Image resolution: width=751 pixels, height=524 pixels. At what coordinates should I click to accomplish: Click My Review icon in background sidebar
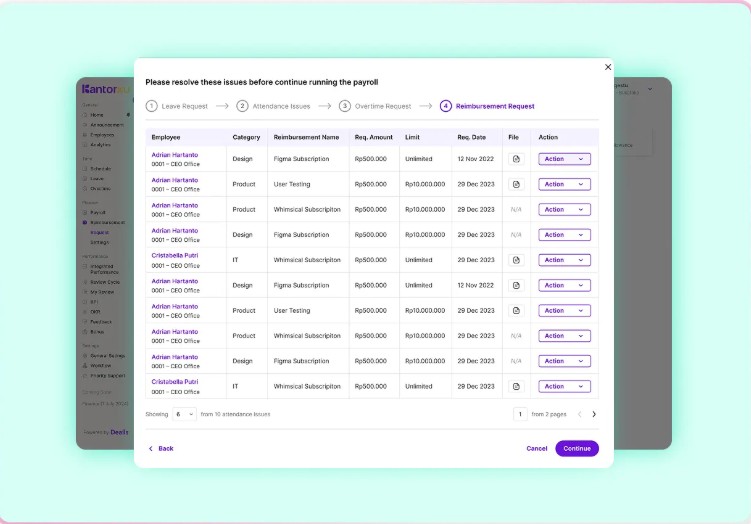[85, 292]
